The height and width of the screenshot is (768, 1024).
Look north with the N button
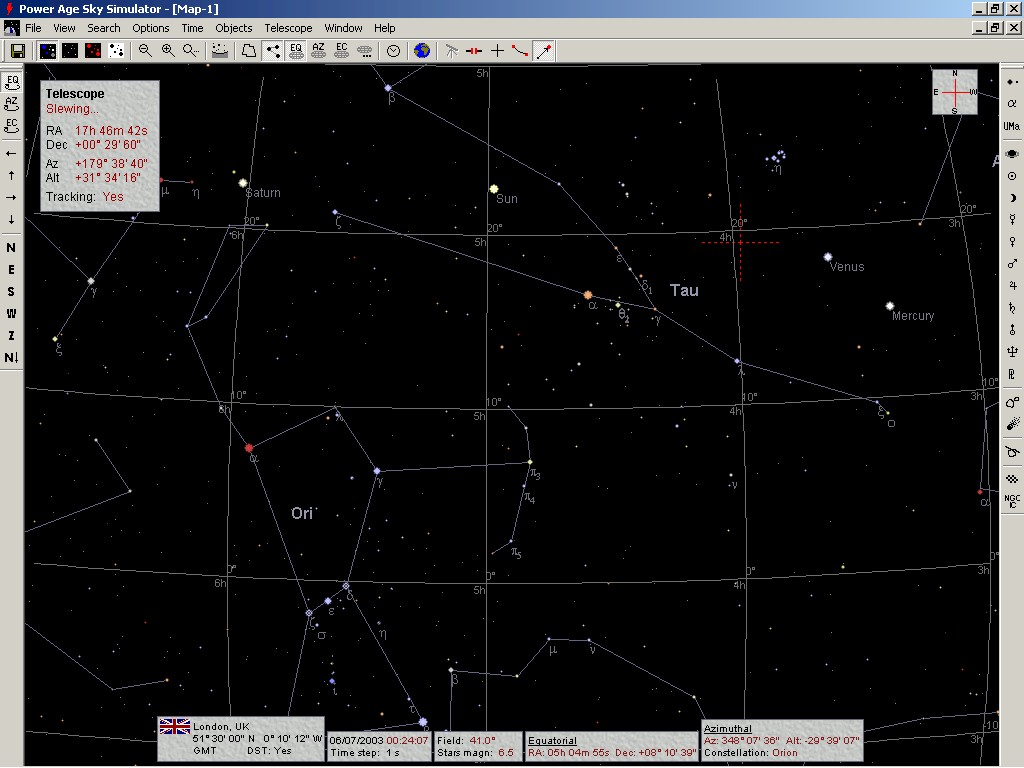(x=11, y=248)
